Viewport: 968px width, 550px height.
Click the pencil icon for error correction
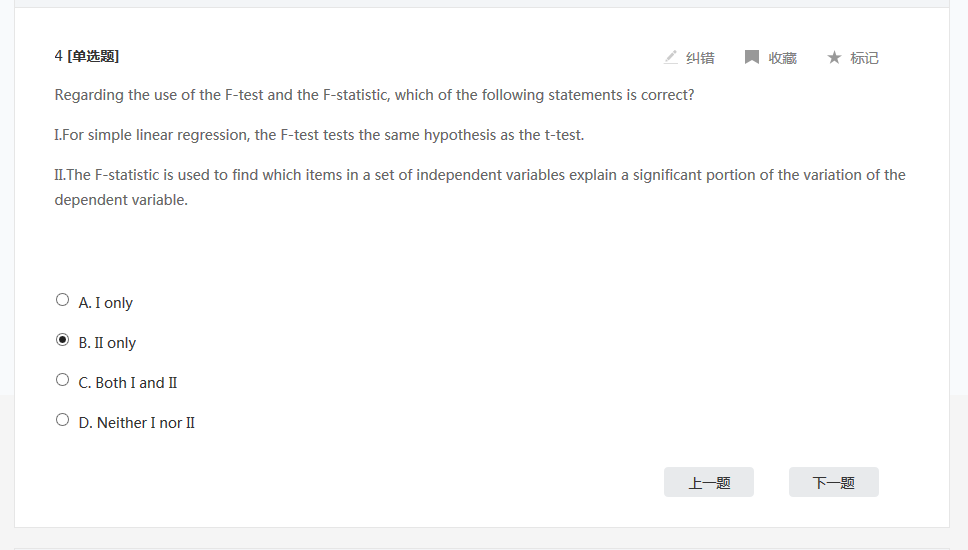tap(671, 58)
